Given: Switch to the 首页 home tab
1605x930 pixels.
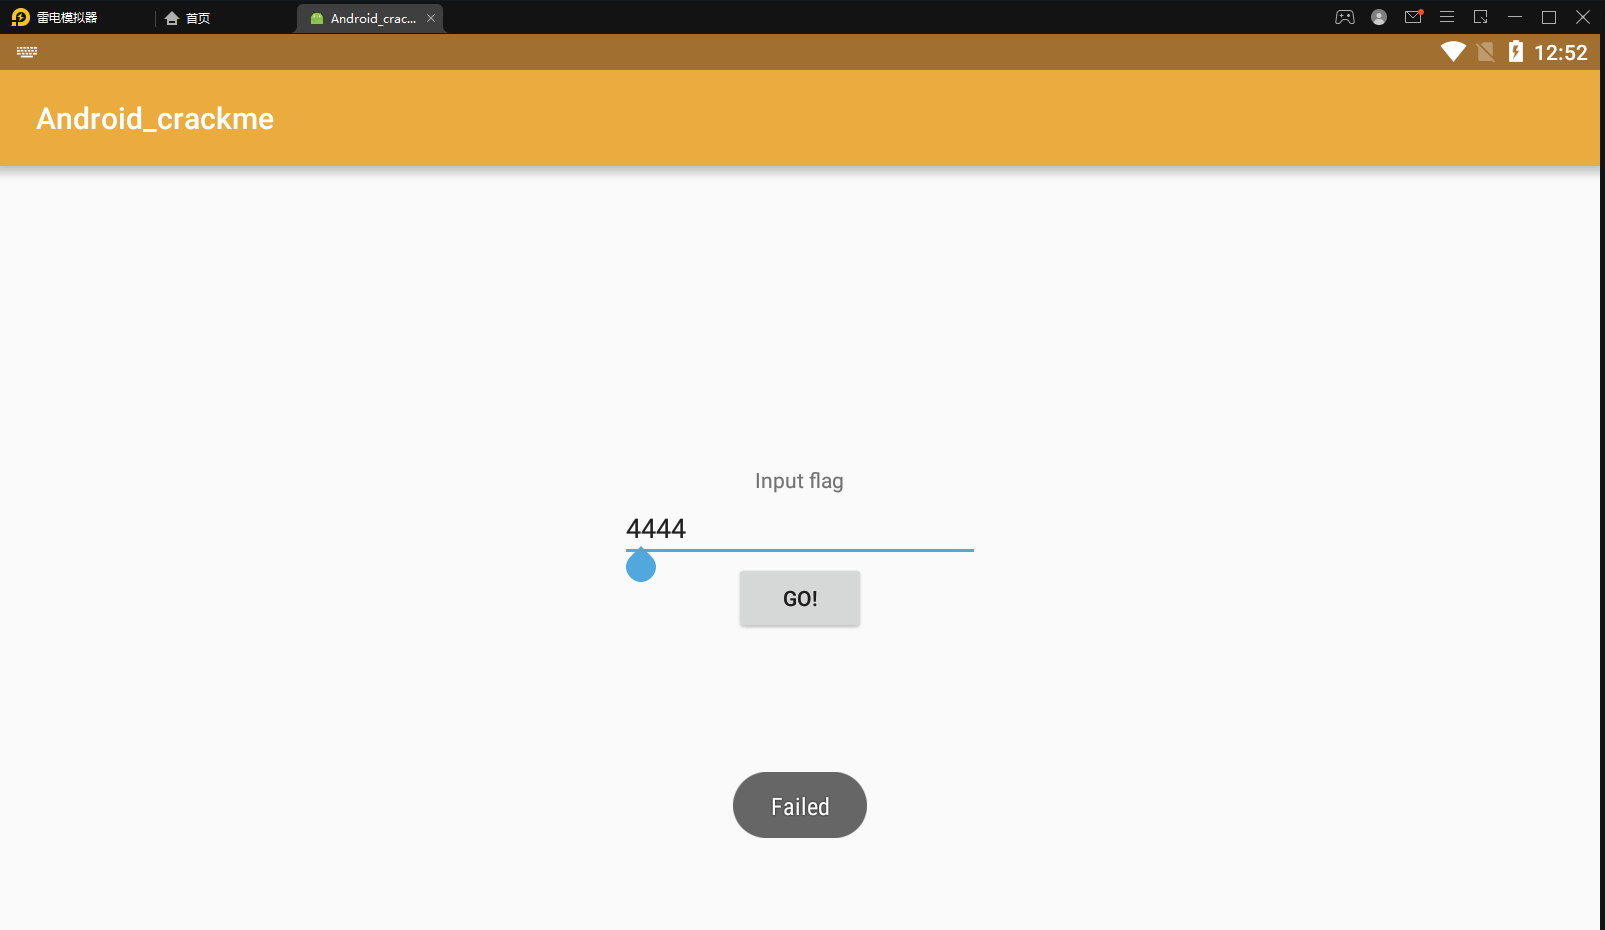Looking at the screenshot, I should click(188, 18).
